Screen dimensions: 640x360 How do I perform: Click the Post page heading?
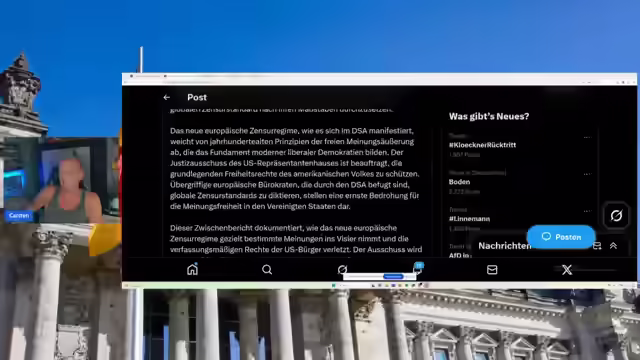197,97
